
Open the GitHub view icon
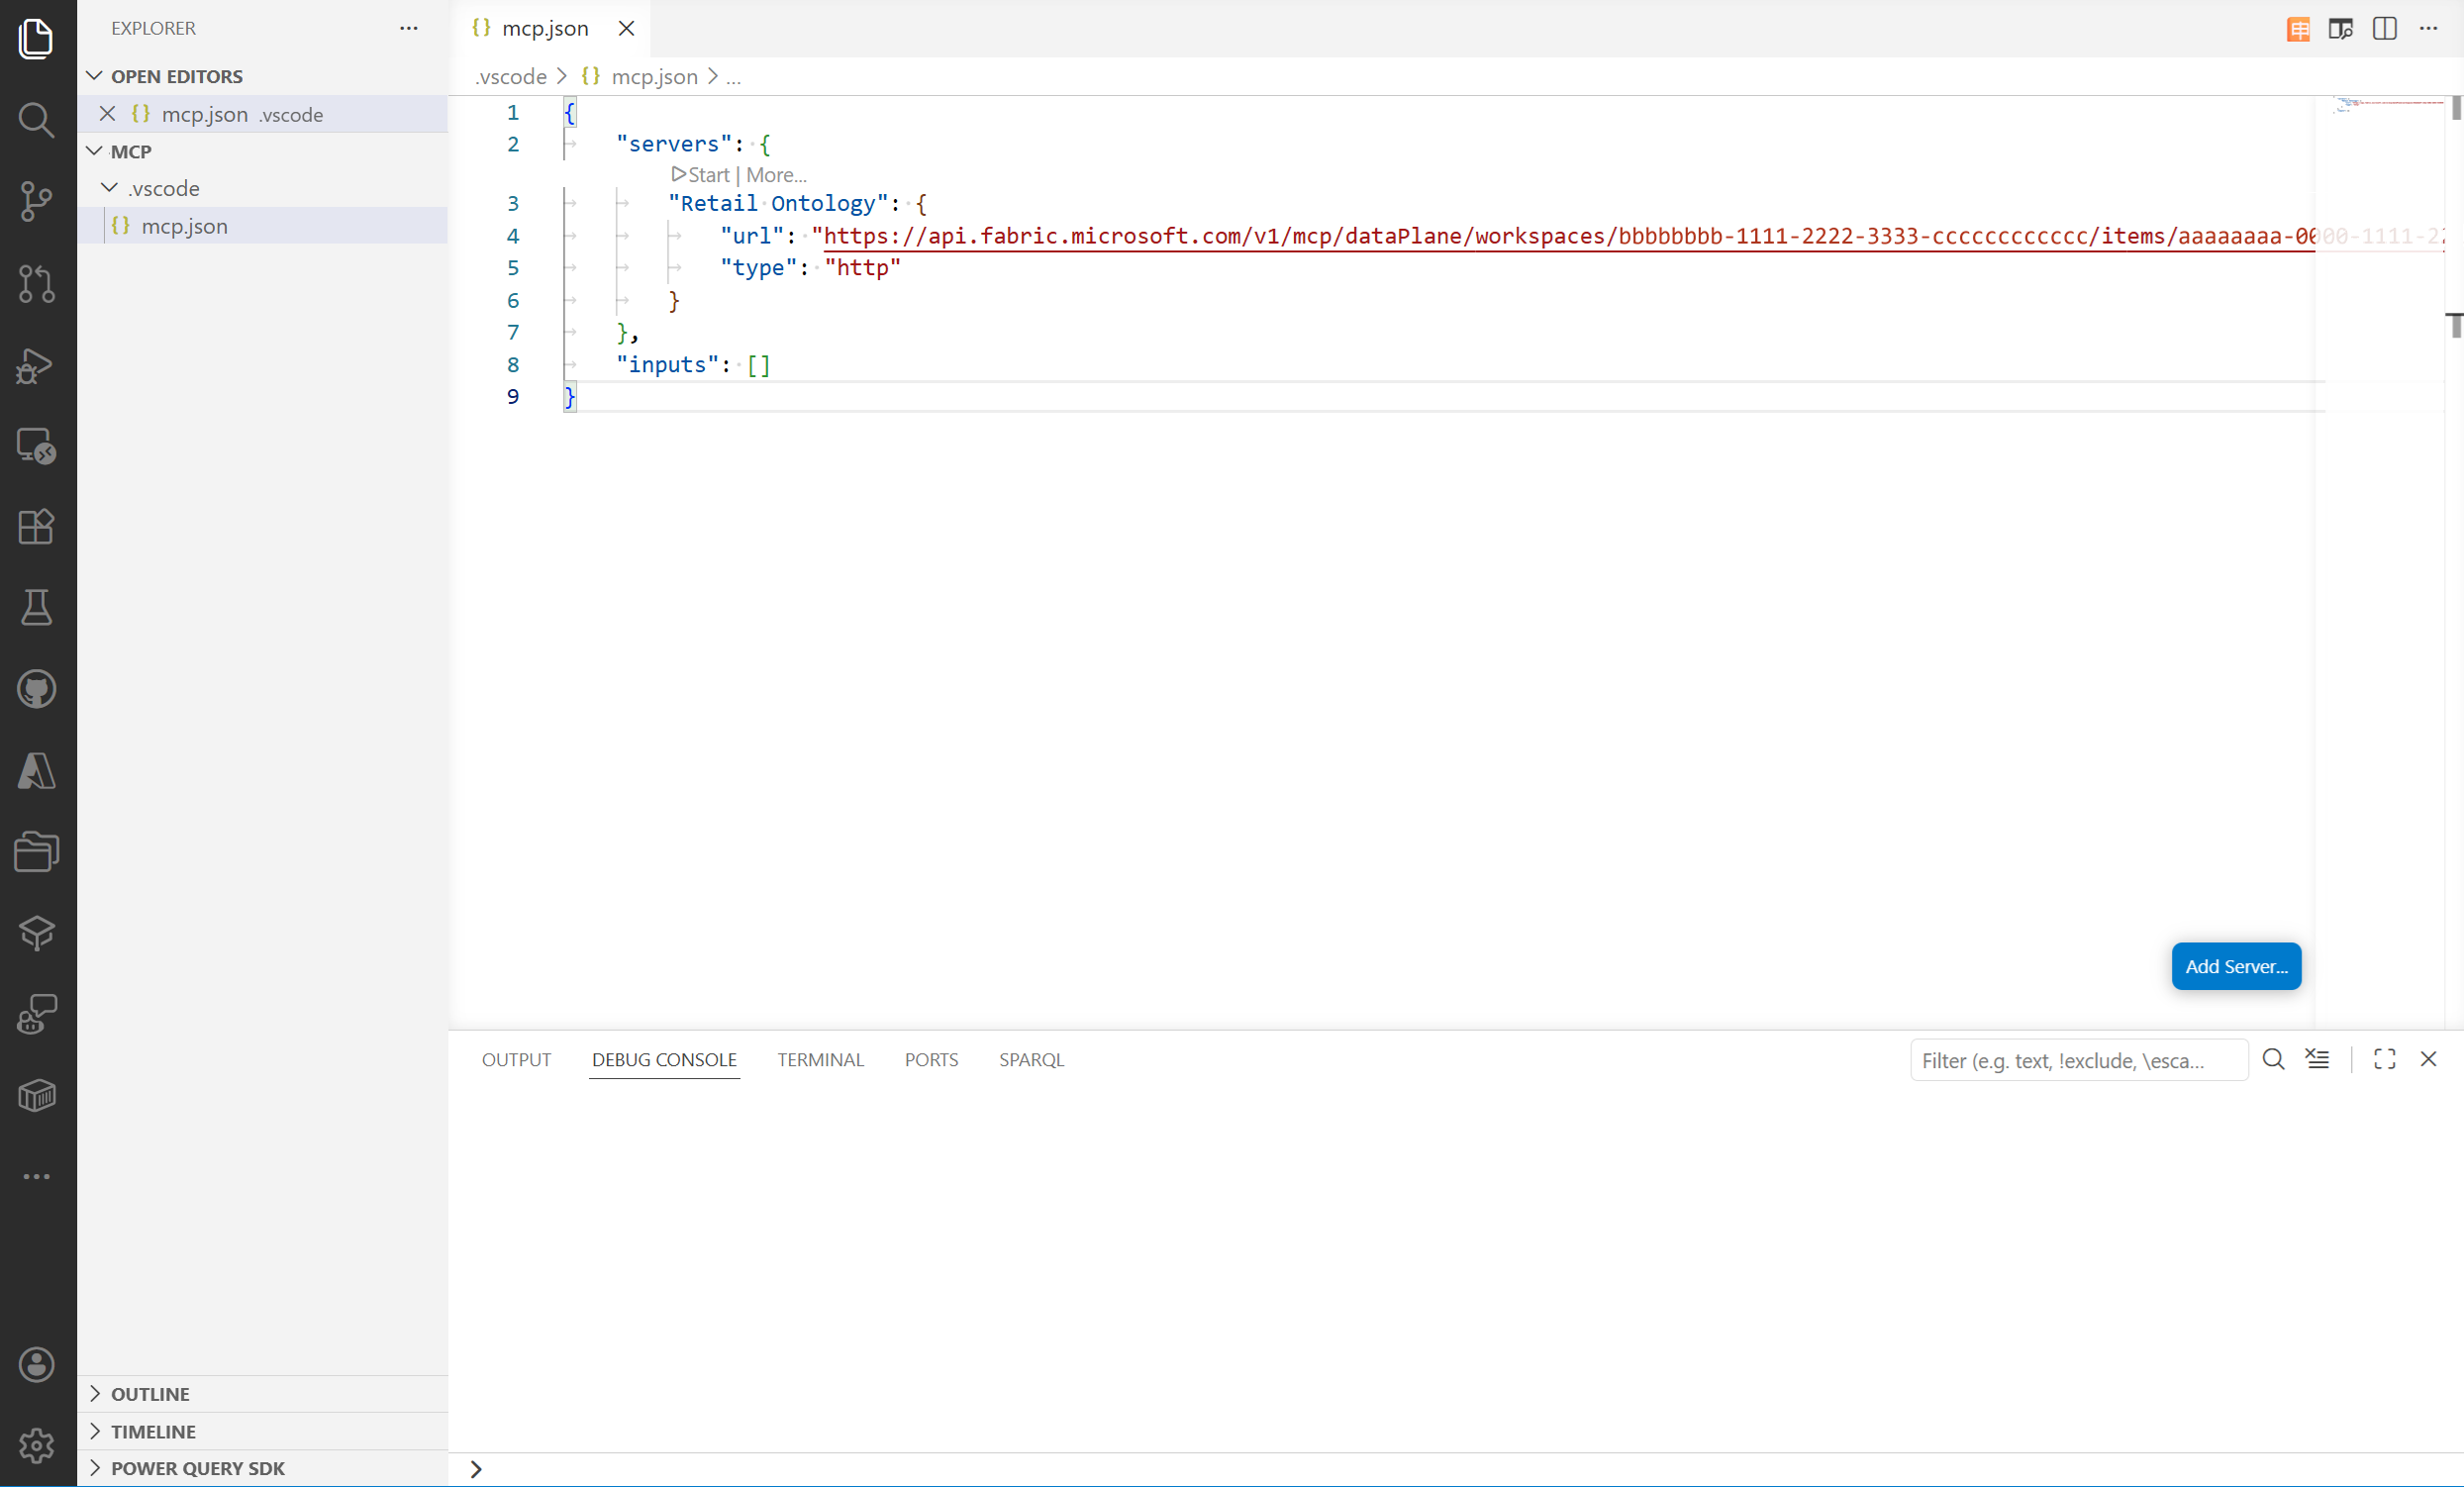(x=37, y=689)
